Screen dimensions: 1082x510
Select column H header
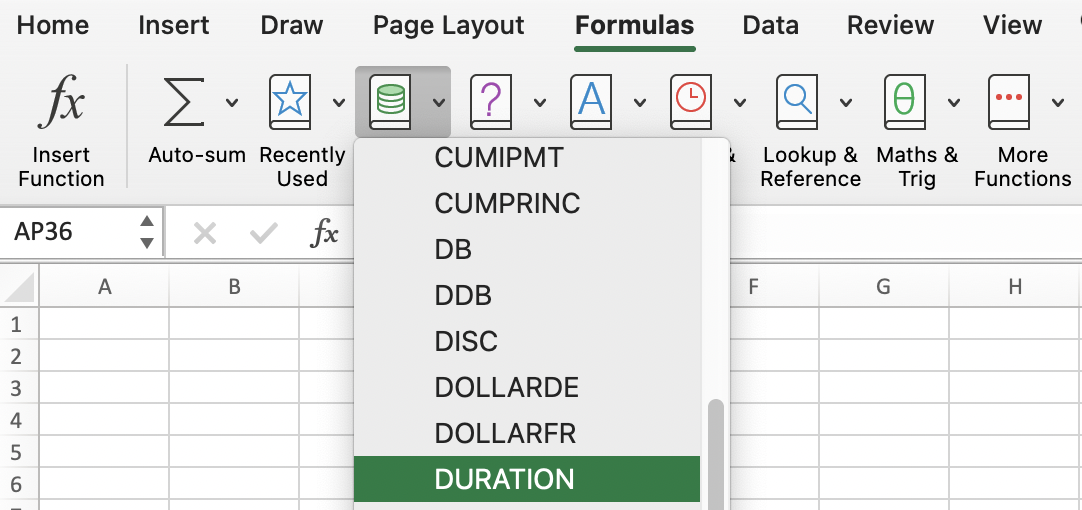pyautogui.click(x=1015, y=287)
